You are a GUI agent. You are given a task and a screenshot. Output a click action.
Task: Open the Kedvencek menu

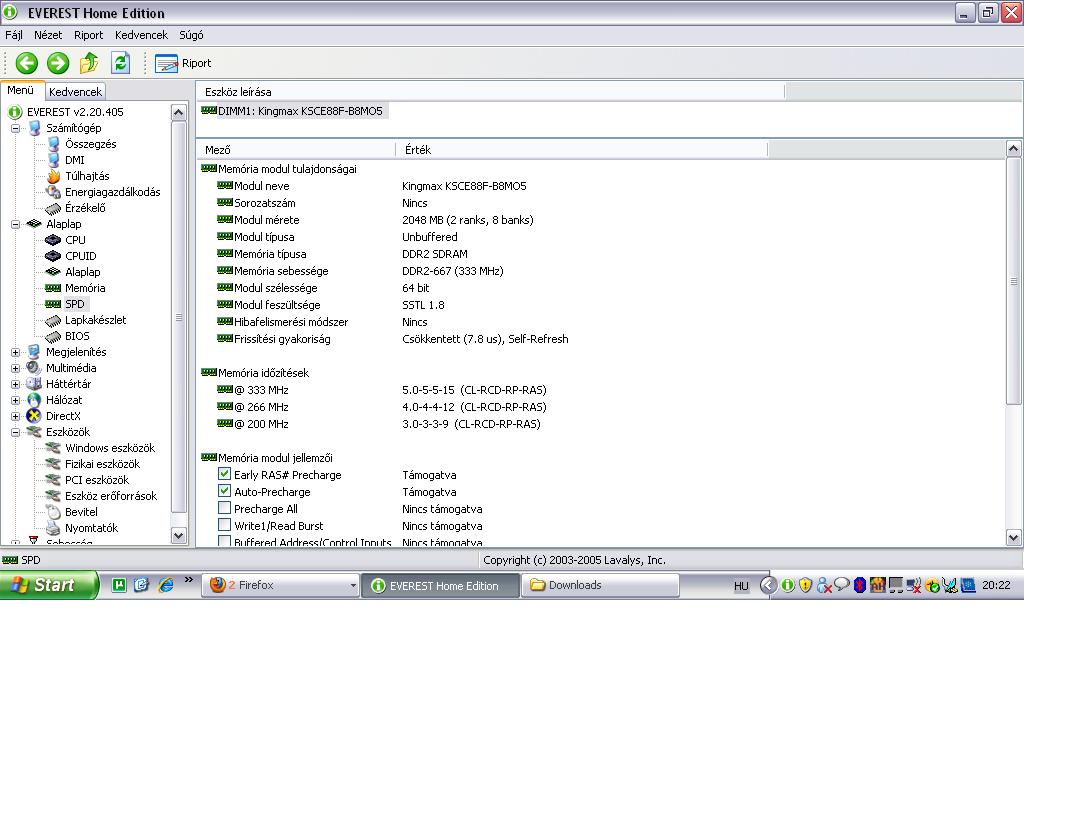(141, 35)
